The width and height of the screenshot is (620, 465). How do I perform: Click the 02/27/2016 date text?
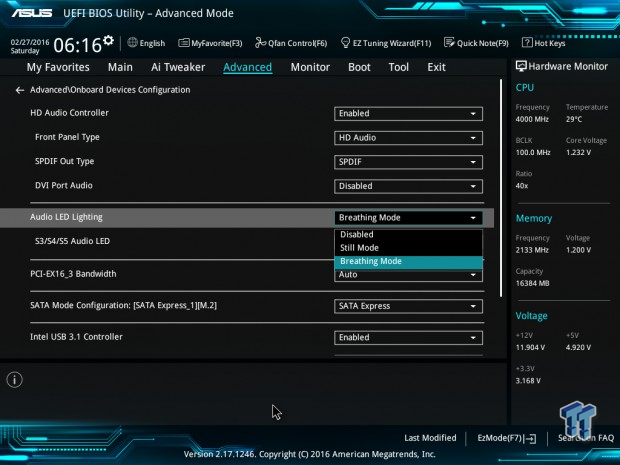(x=30, y=42)
